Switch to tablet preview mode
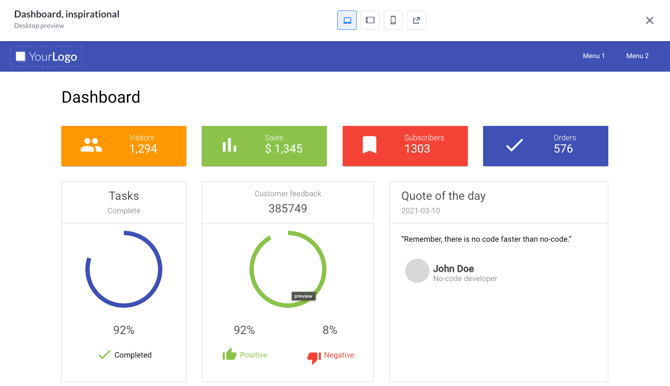670x386 pixels. [370, 21]
